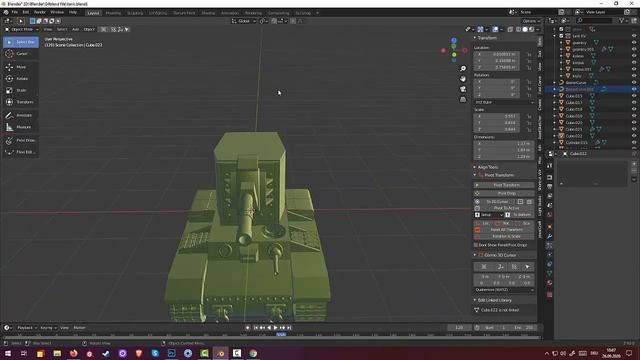Select the Move tool
This screenshot has width=640, height=360.
21,67
